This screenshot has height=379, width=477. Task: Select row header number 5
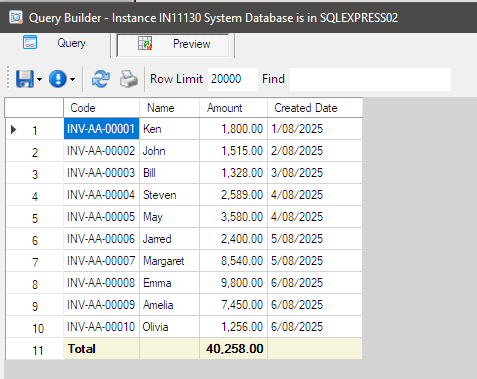click(34, 217)
